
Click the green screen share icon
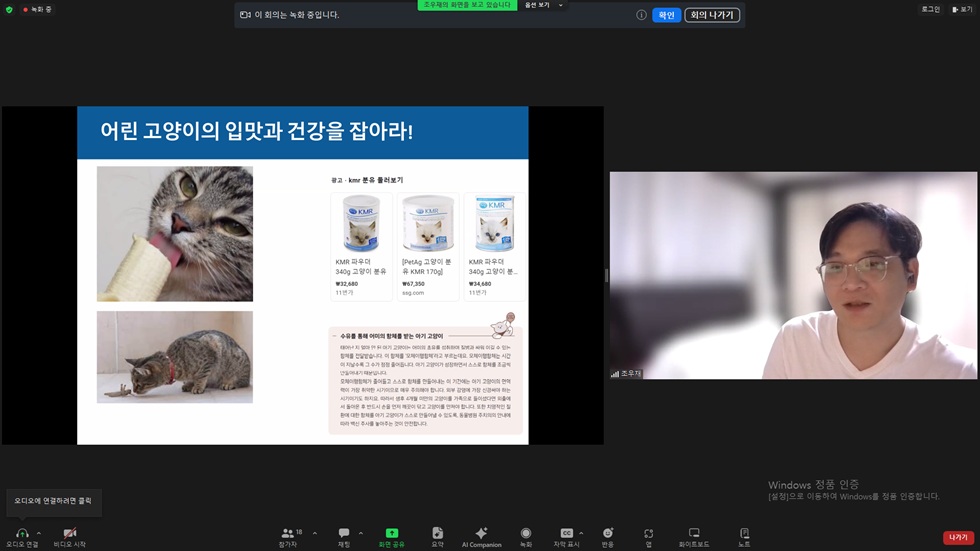(x=392, y=533)
